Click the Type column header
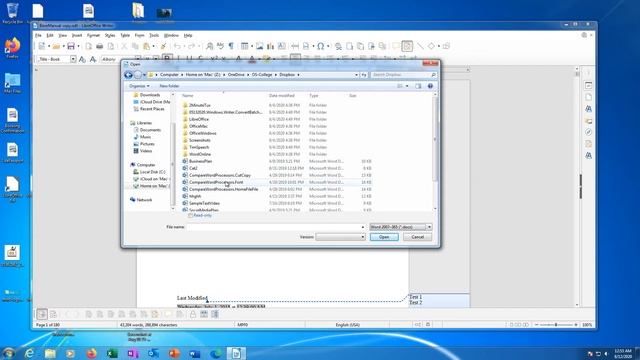This screenshot has width=640, height=360. tap(313, 96)
